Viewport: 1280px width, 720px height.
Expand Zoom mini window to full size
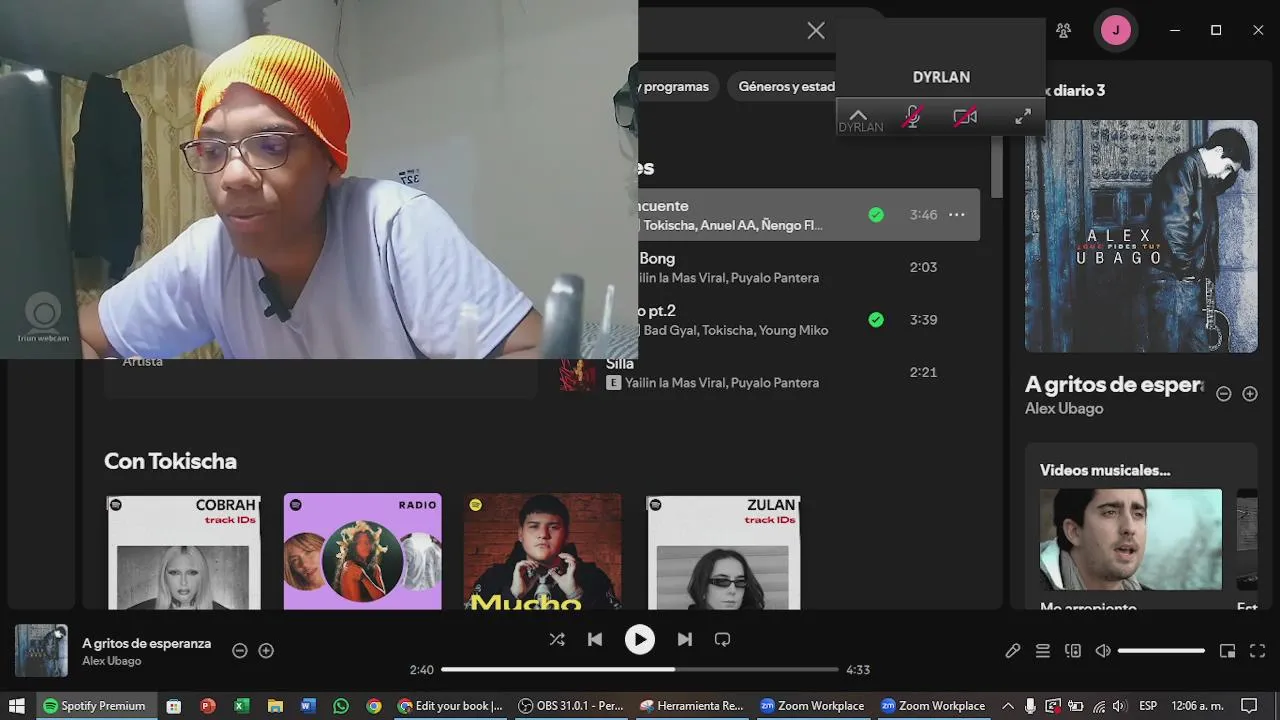(x=1023, y=117)
